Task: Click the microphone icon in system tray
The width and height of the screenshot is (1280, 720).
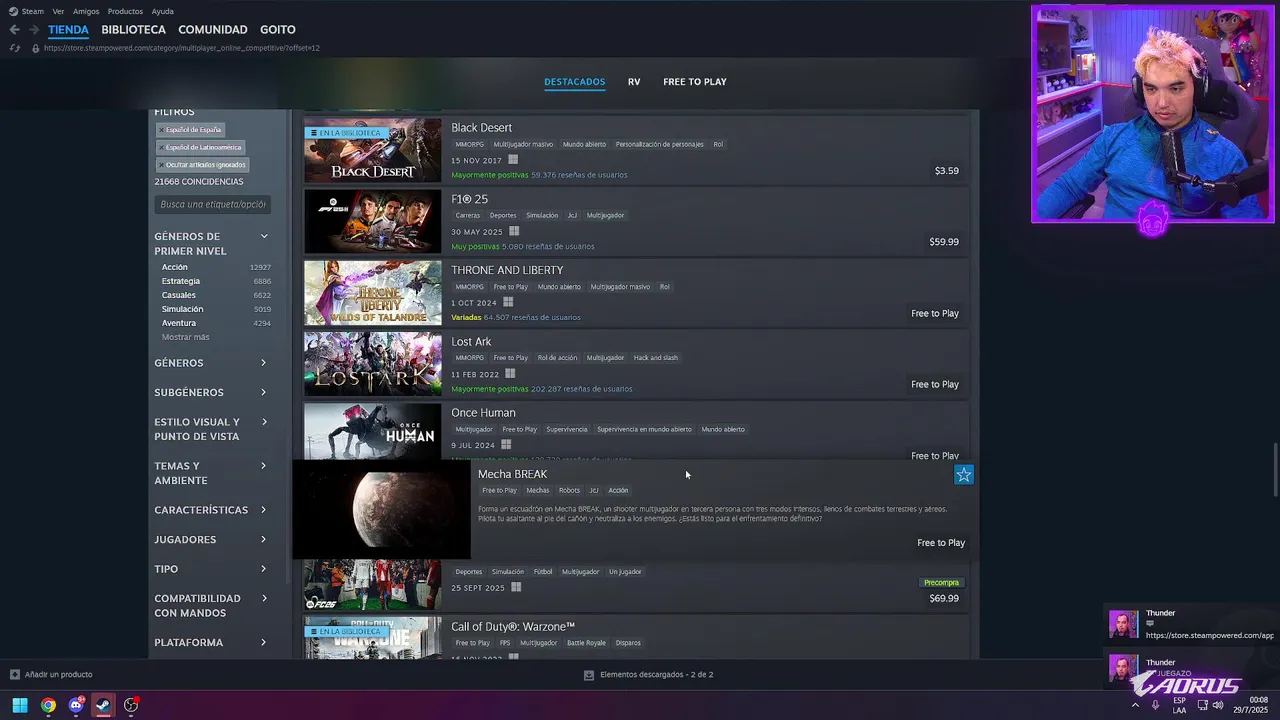Action: point(1156,705)
